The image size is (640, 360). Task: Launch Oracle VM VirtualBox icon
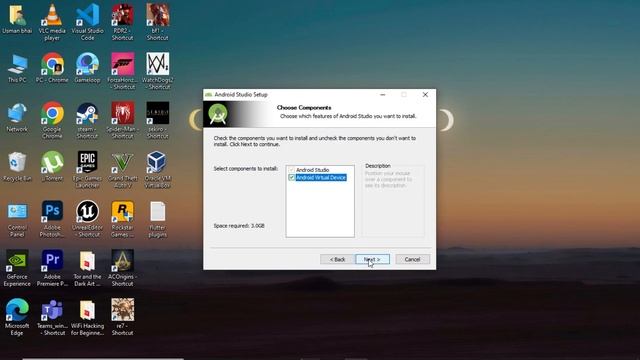pos(158,162)
